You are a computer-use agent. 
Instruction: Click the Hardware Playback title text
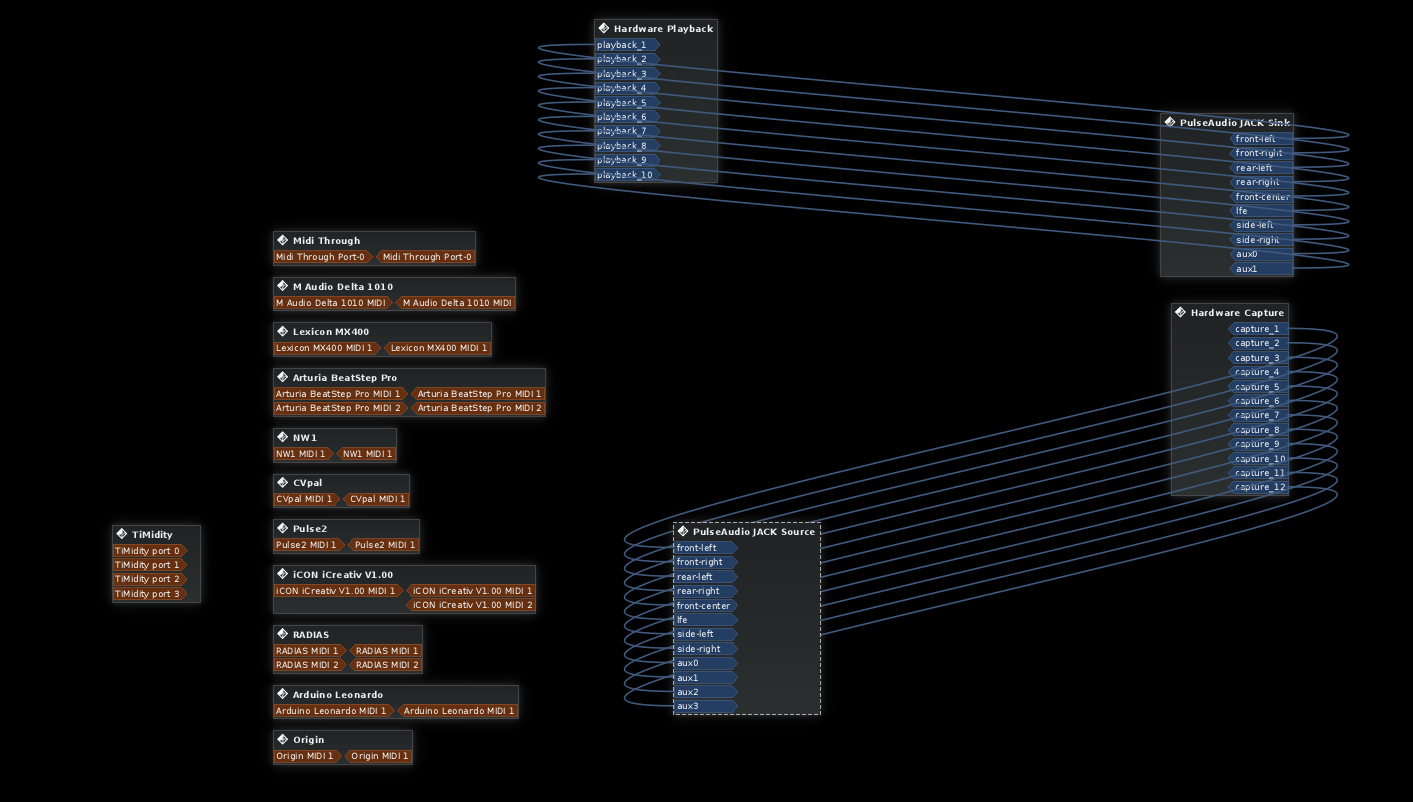663,29
